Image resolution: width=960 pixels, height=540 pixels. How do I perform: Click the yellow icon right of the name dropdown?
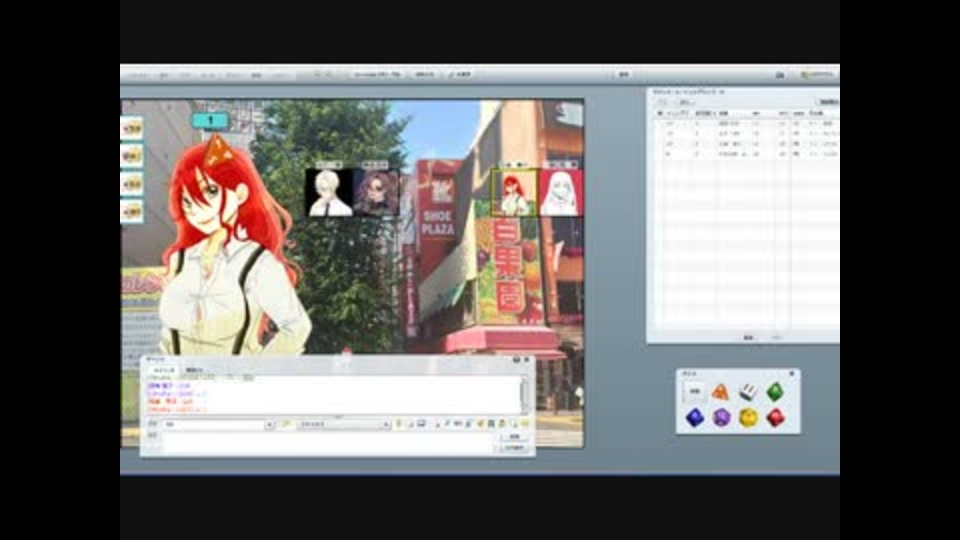click(x=286, y=424)
